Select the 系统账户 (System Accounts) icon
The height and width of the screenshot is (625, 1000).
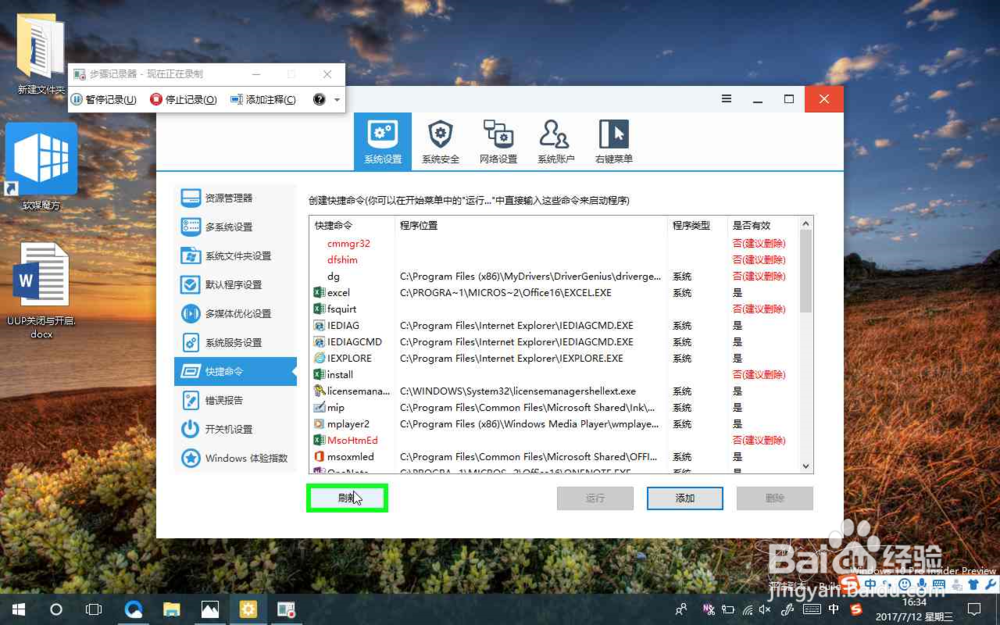coord(557,140)
